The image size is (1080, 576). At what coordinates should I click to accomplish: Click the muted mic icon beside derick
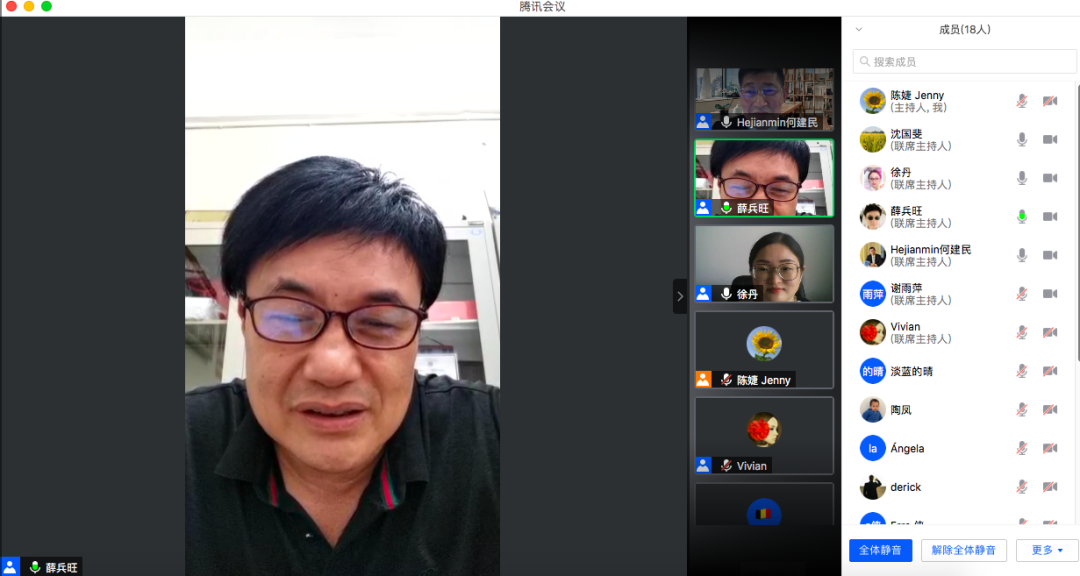[1022, 487]
